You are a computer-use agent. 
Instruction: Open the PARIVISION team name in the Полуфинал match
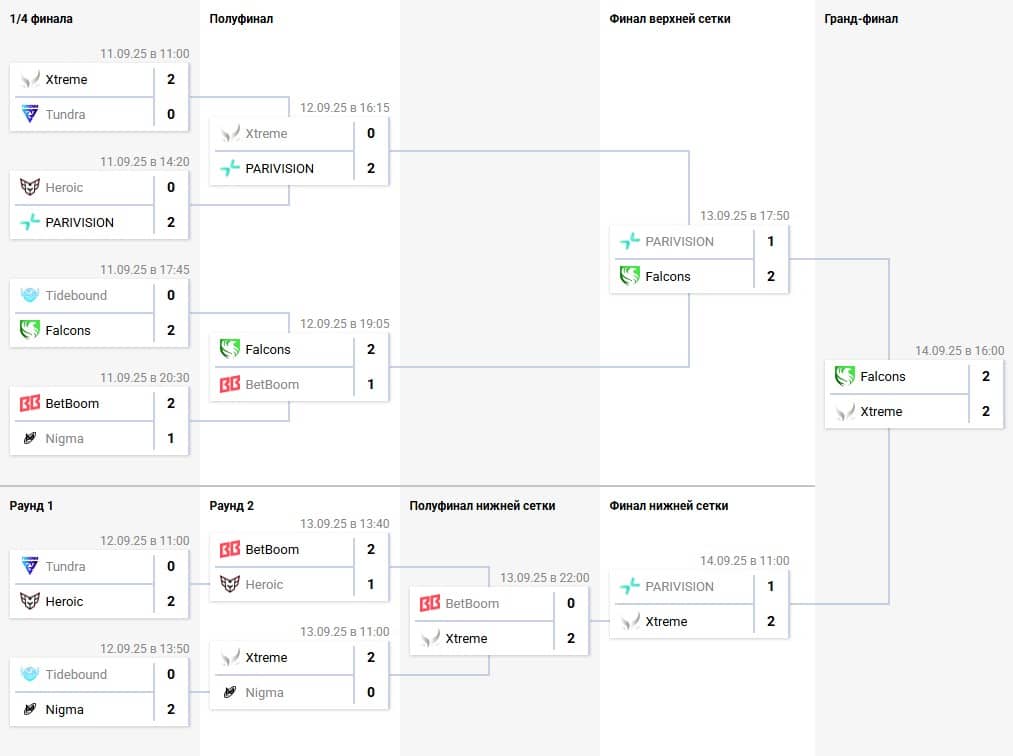pos(280,168)
